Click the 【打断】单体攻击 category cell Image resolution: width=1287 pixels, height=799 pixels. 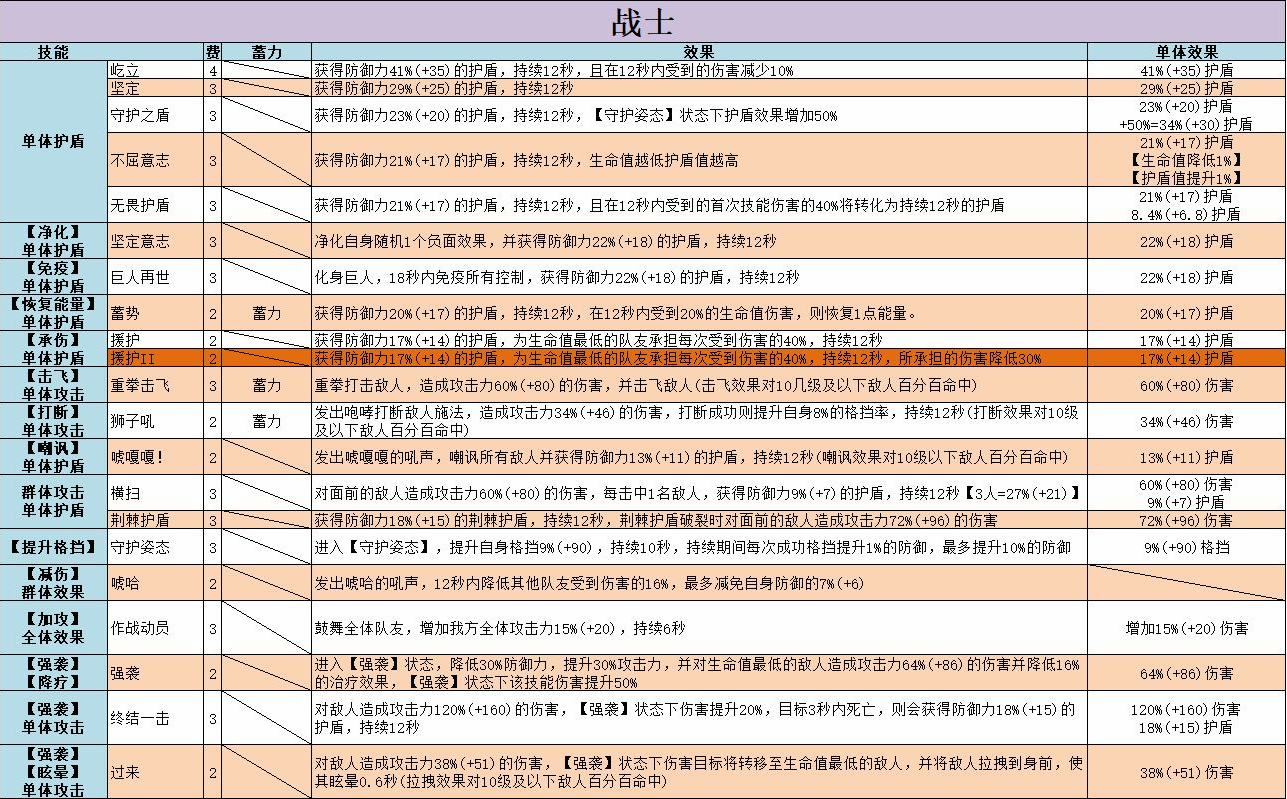click(x=53, y=421)
